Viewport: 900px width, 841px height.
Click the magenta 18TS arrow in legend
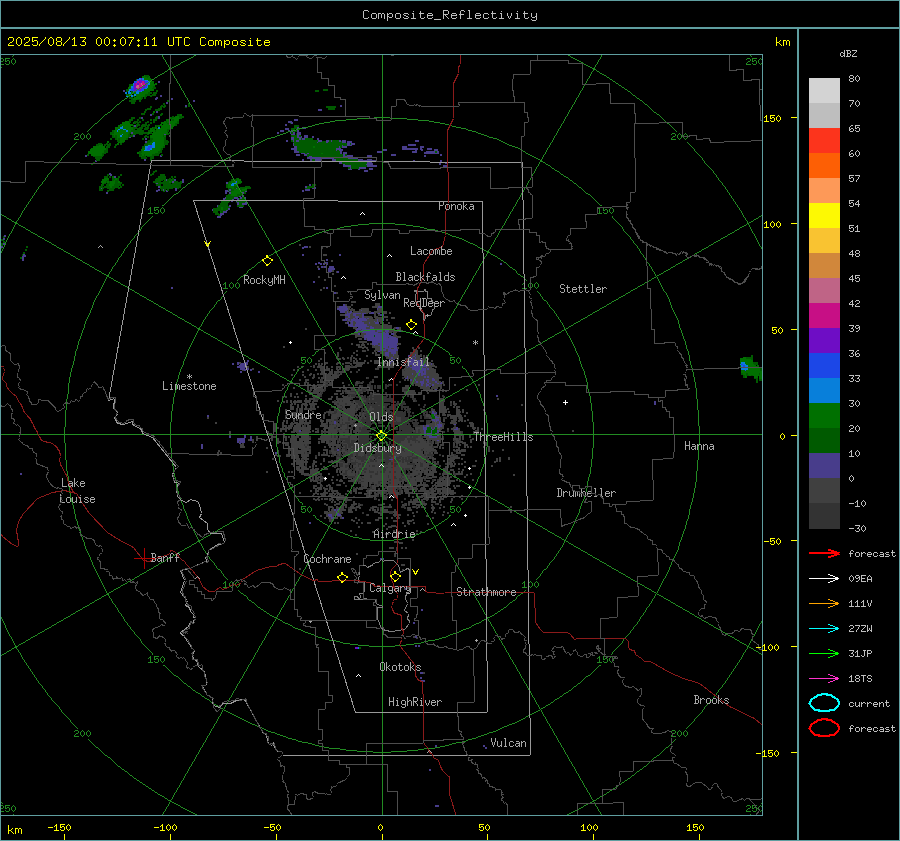(x=824, y=679)
